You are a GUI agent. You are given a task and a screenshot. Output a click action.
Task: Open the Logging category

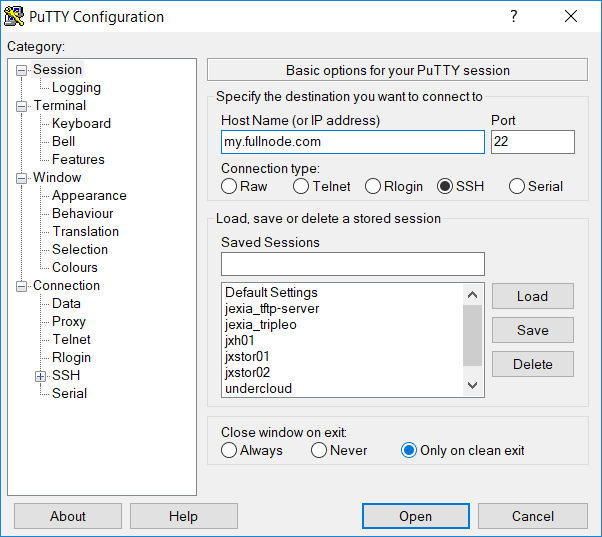coord(76,88)
